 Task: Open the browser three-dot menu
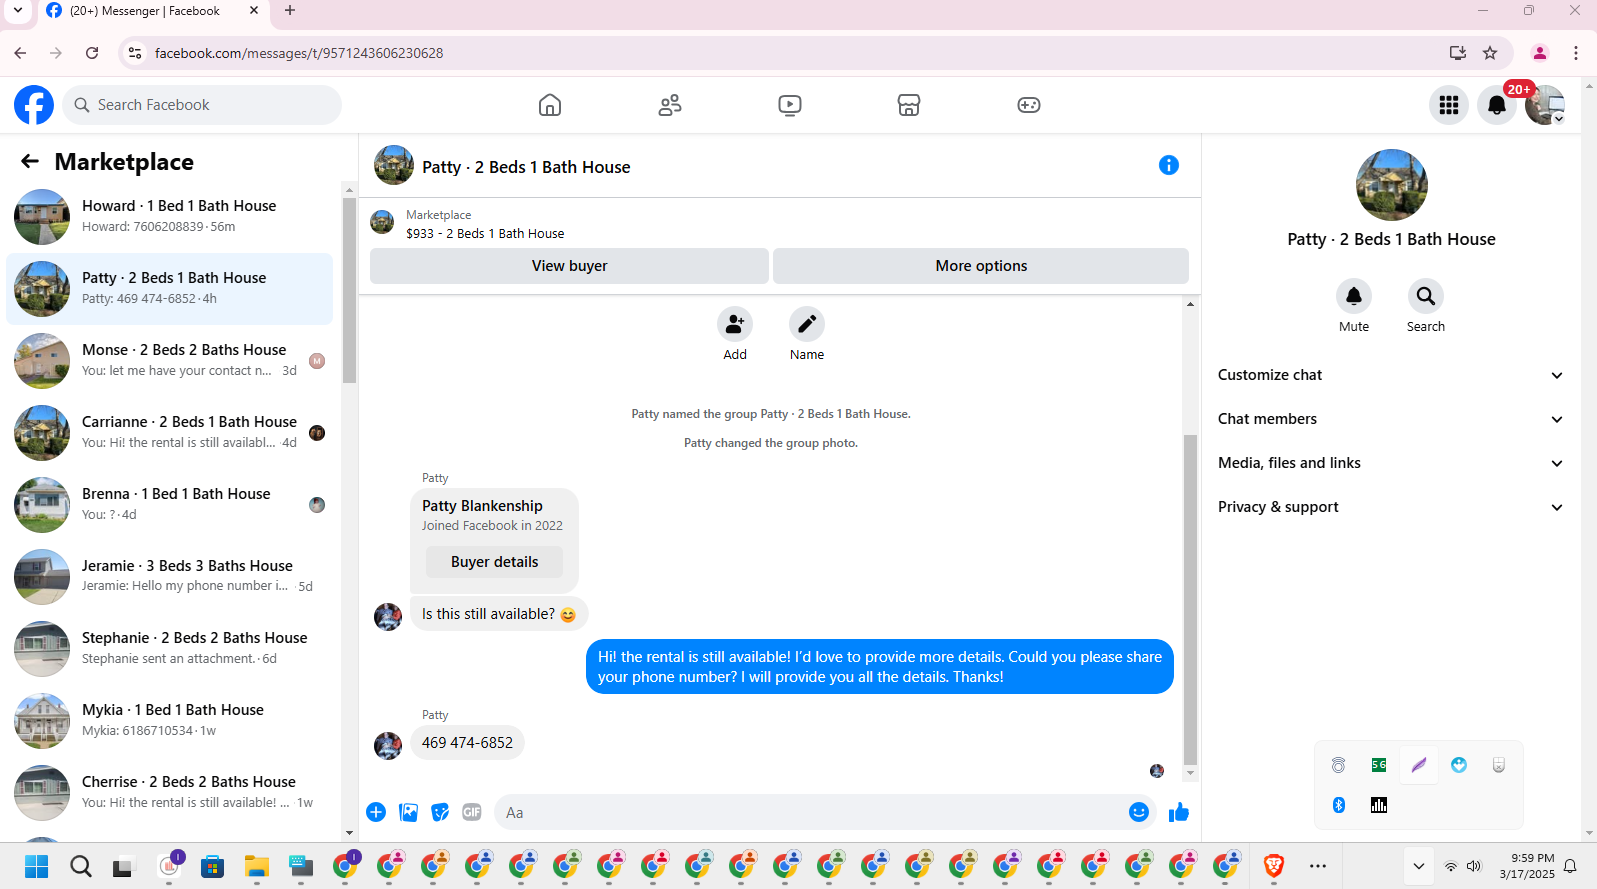click(1576, 53)
